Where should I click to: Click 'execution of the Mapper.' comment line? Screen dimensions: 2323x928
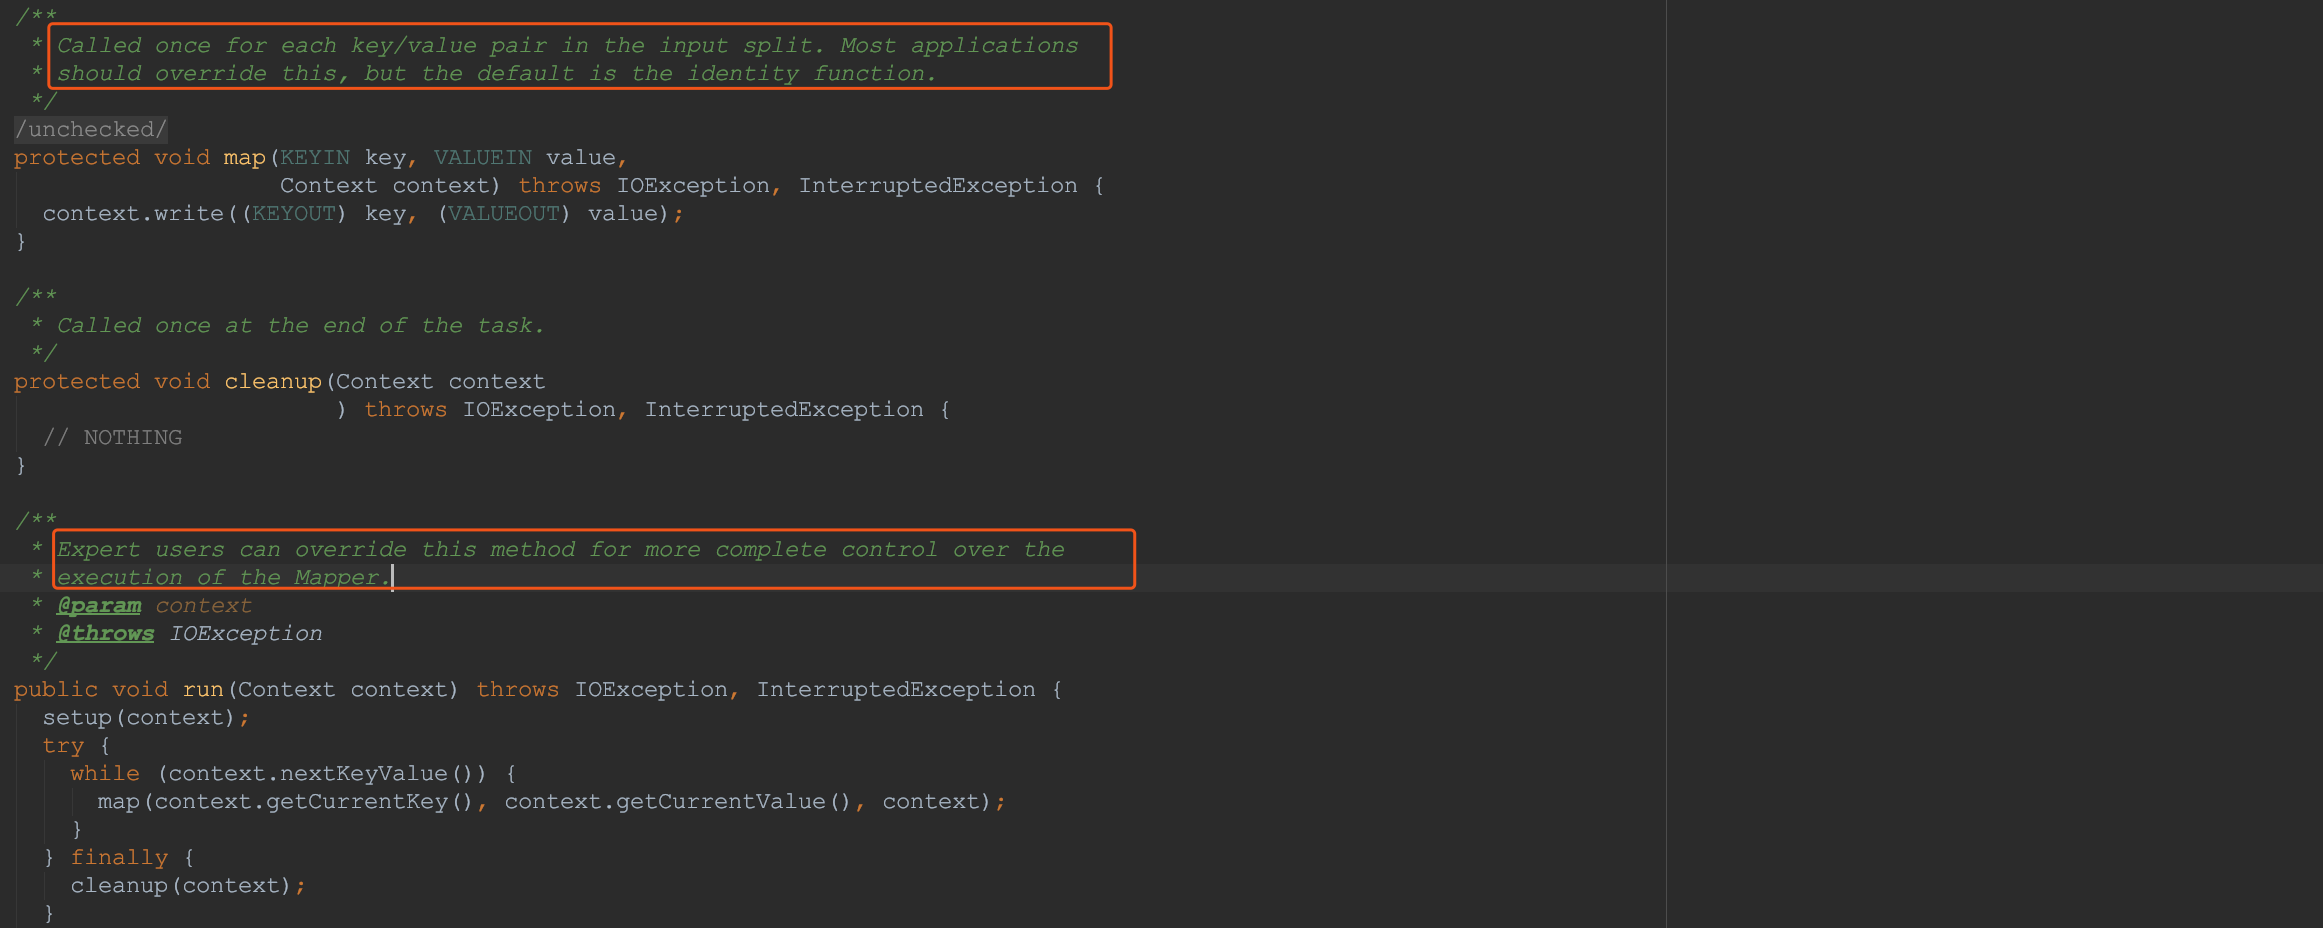click(x=224, y=577)
